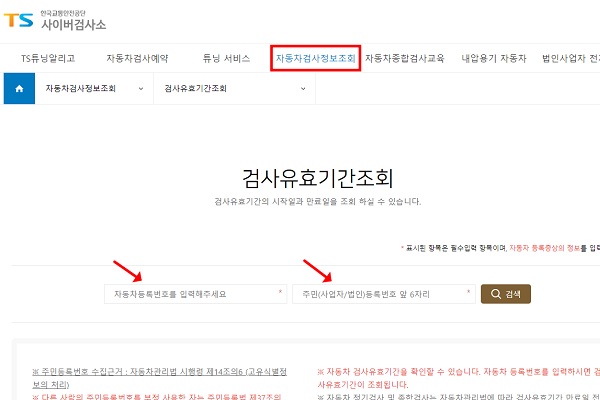Open the 튜닝 서비스 menu
Screen dimensions: 600x400
coord(226,58)
